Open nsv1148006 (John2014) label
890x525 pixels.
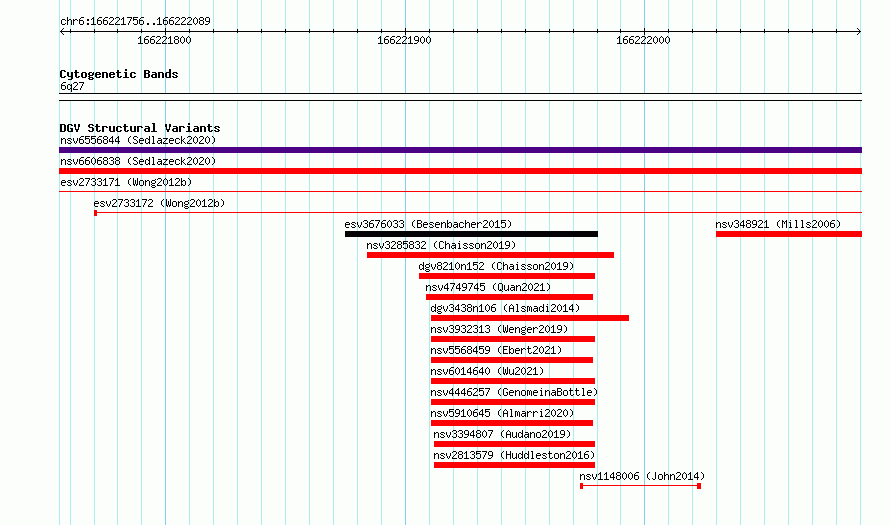click(642, 476)
